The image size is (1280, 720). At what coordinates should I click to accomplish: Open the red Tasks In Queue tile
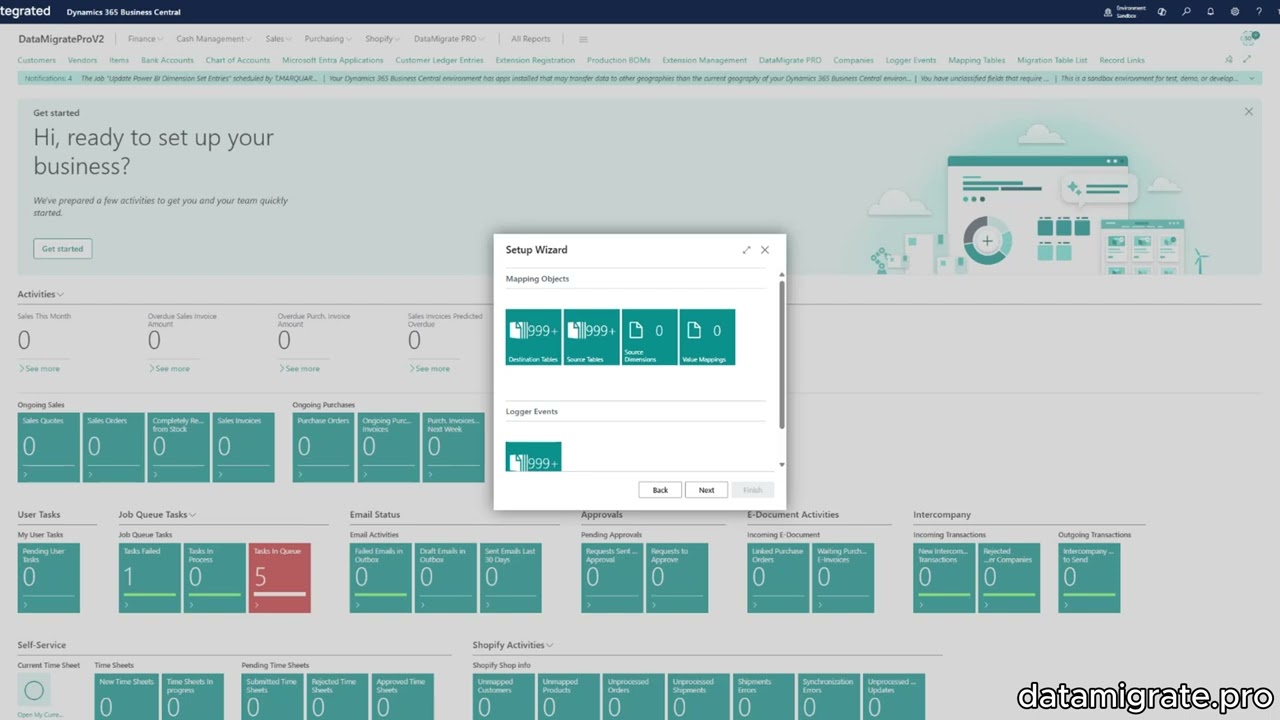[x=280, y=578]
